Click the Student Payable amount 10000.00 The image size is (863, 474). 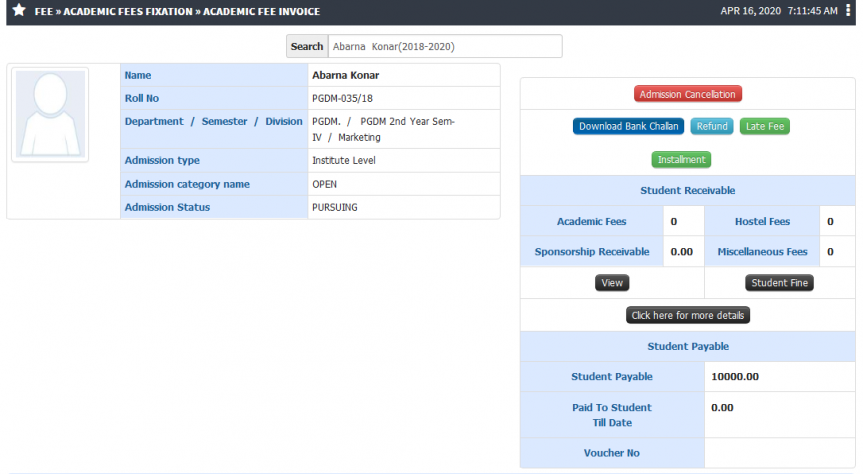pos(735,377)
